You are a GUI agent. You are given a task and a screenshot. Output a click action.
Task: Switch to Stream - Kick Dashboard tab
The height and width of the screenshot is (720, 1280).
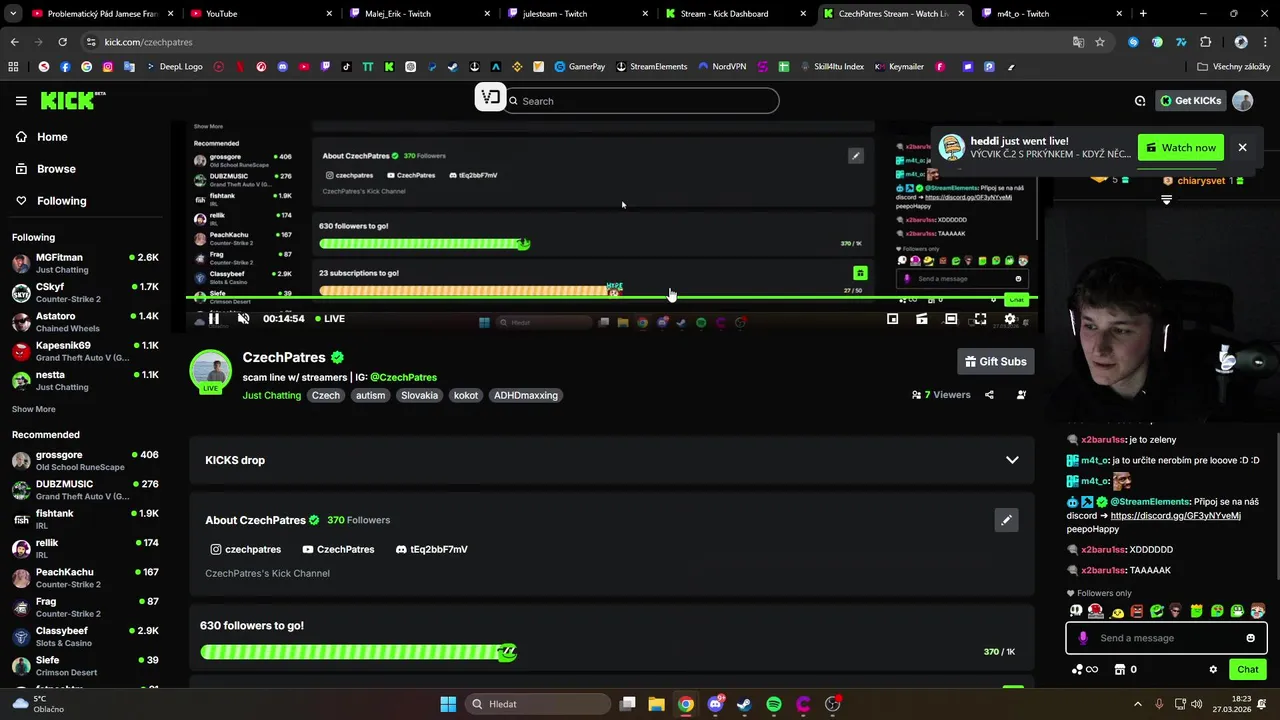click(x=736, y=13)
